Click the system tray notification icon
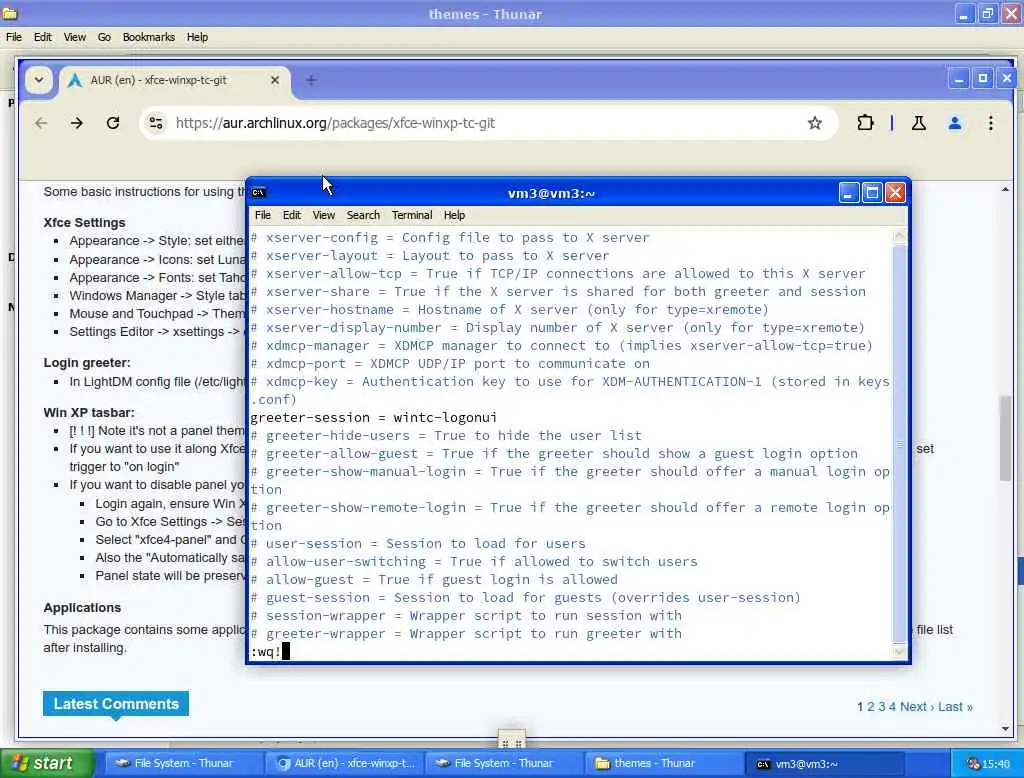This screenshot has width=1024, height=778. (972, 764)
